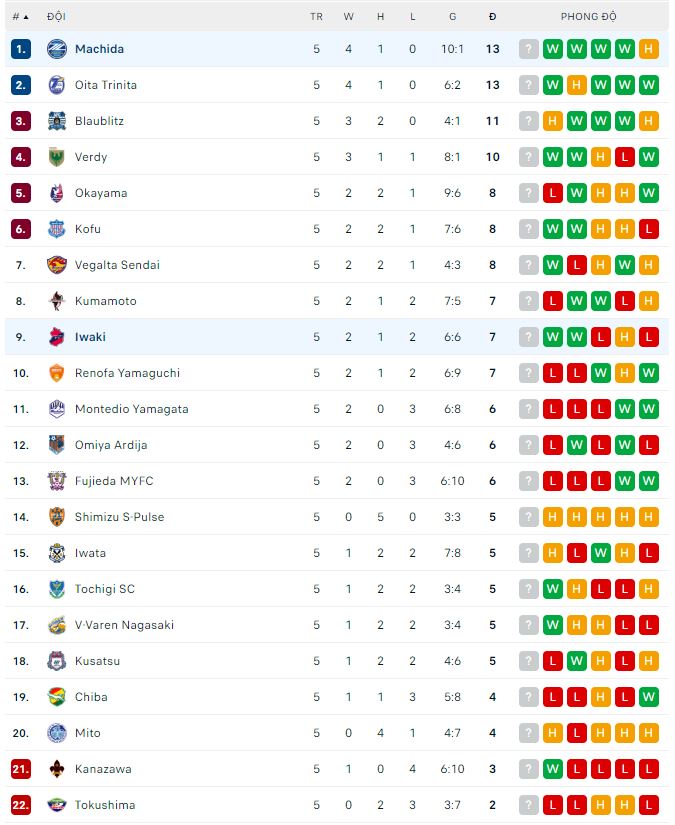Viewport: 675px width, 825px height.
Task: Click the Machida team crest icon
Action: pyautogui.click(x=56, y=49)
